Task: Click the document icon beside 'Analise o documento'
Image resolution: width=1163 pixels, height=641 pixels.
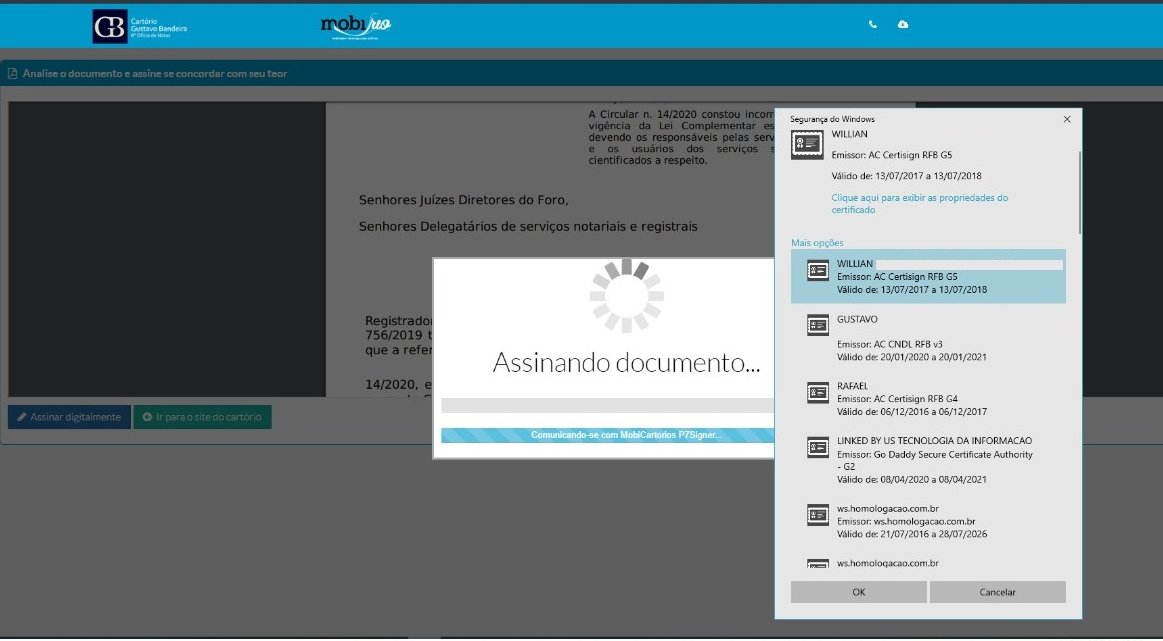Action: (12, 73)
